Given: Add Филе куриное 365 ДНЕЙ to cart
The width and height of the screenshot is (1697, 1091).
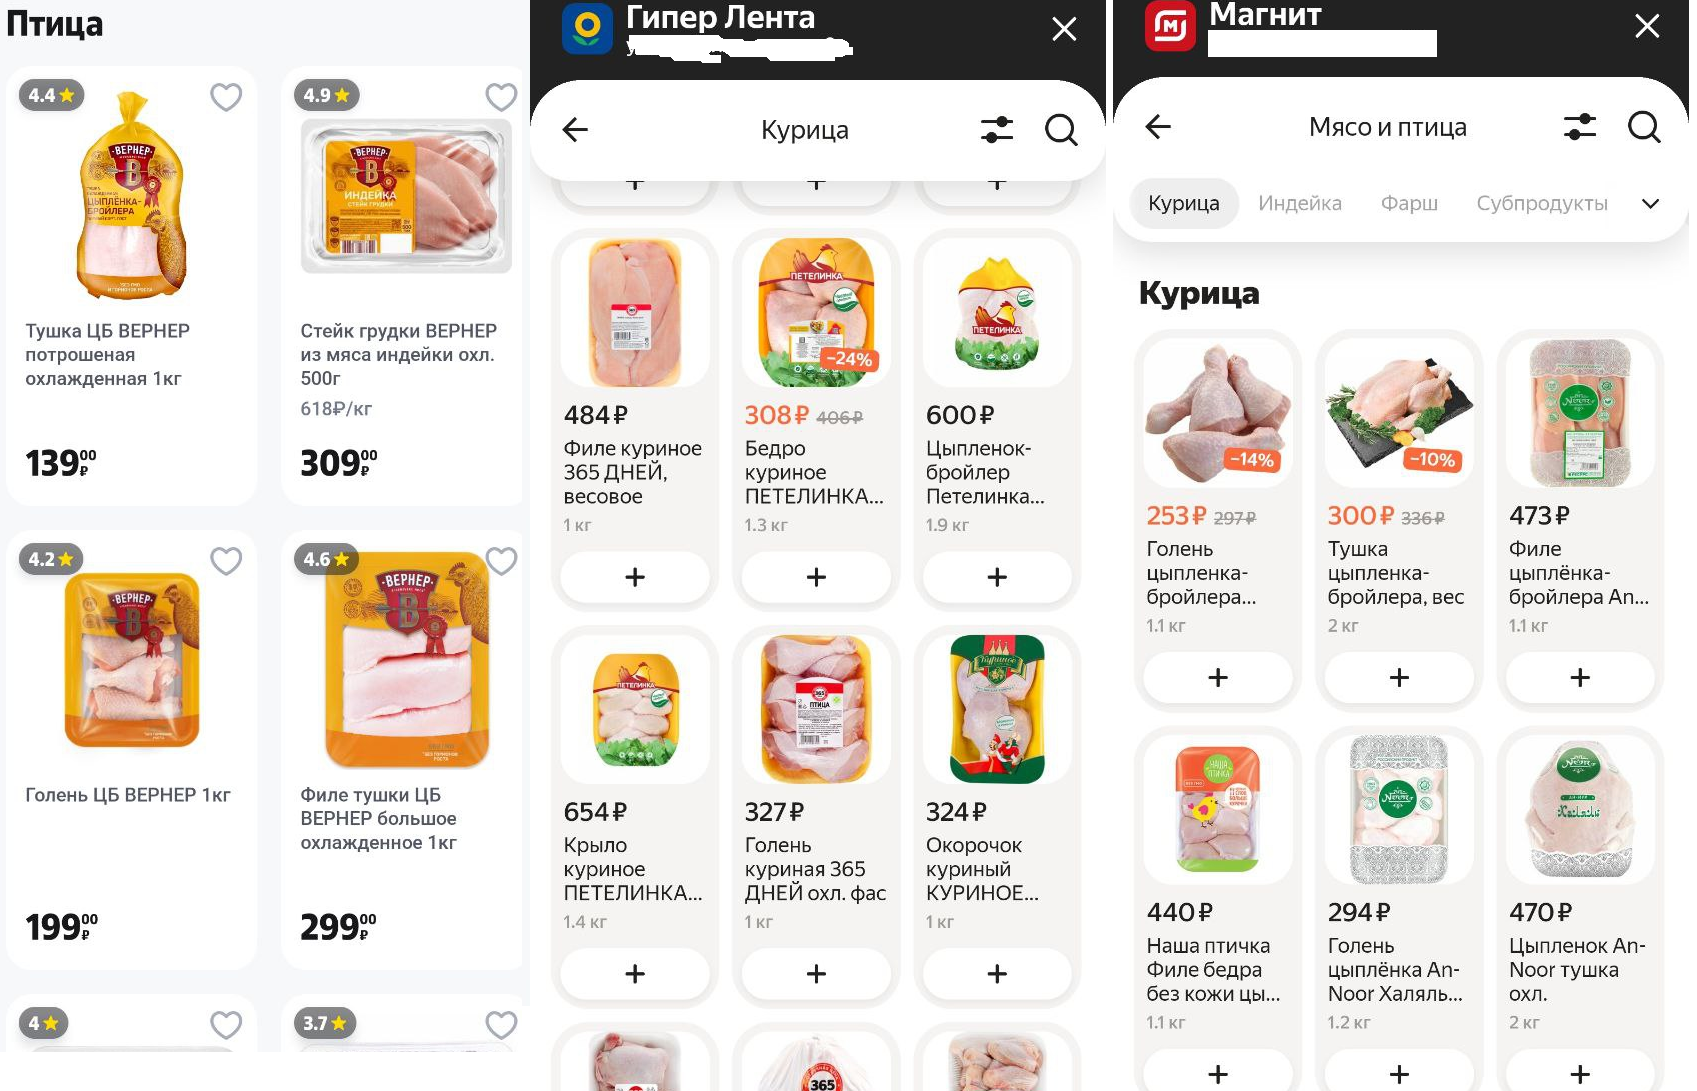Looking at the screenshot, I should (635, 577).
